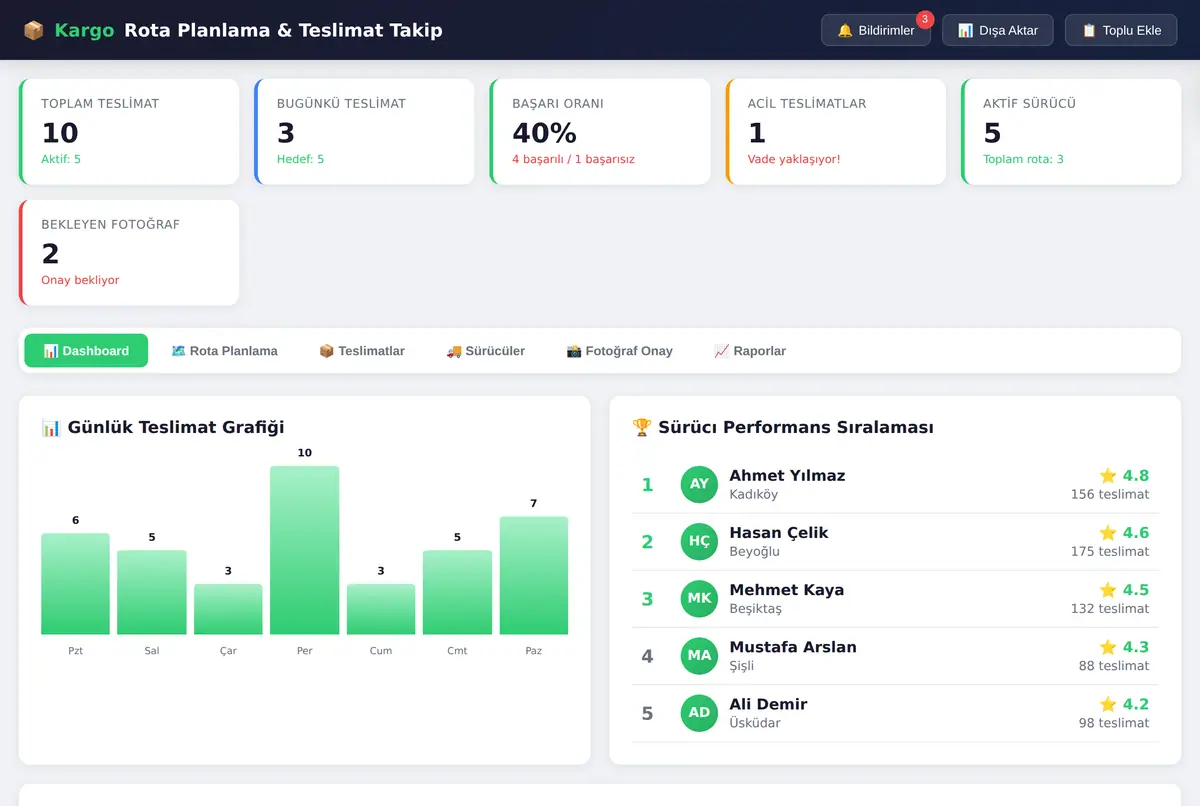The width and height of the screenshot is (1200, 806).
Task: Click the star rating icon beside 4.3
Action: tap(1108, 646)
